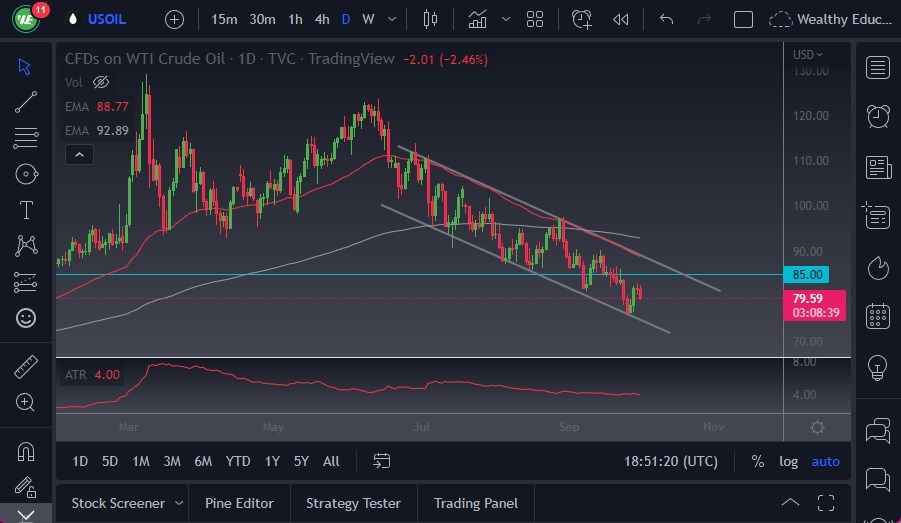Expand the timeframe interval dropdown arrow

coord(392,19)
